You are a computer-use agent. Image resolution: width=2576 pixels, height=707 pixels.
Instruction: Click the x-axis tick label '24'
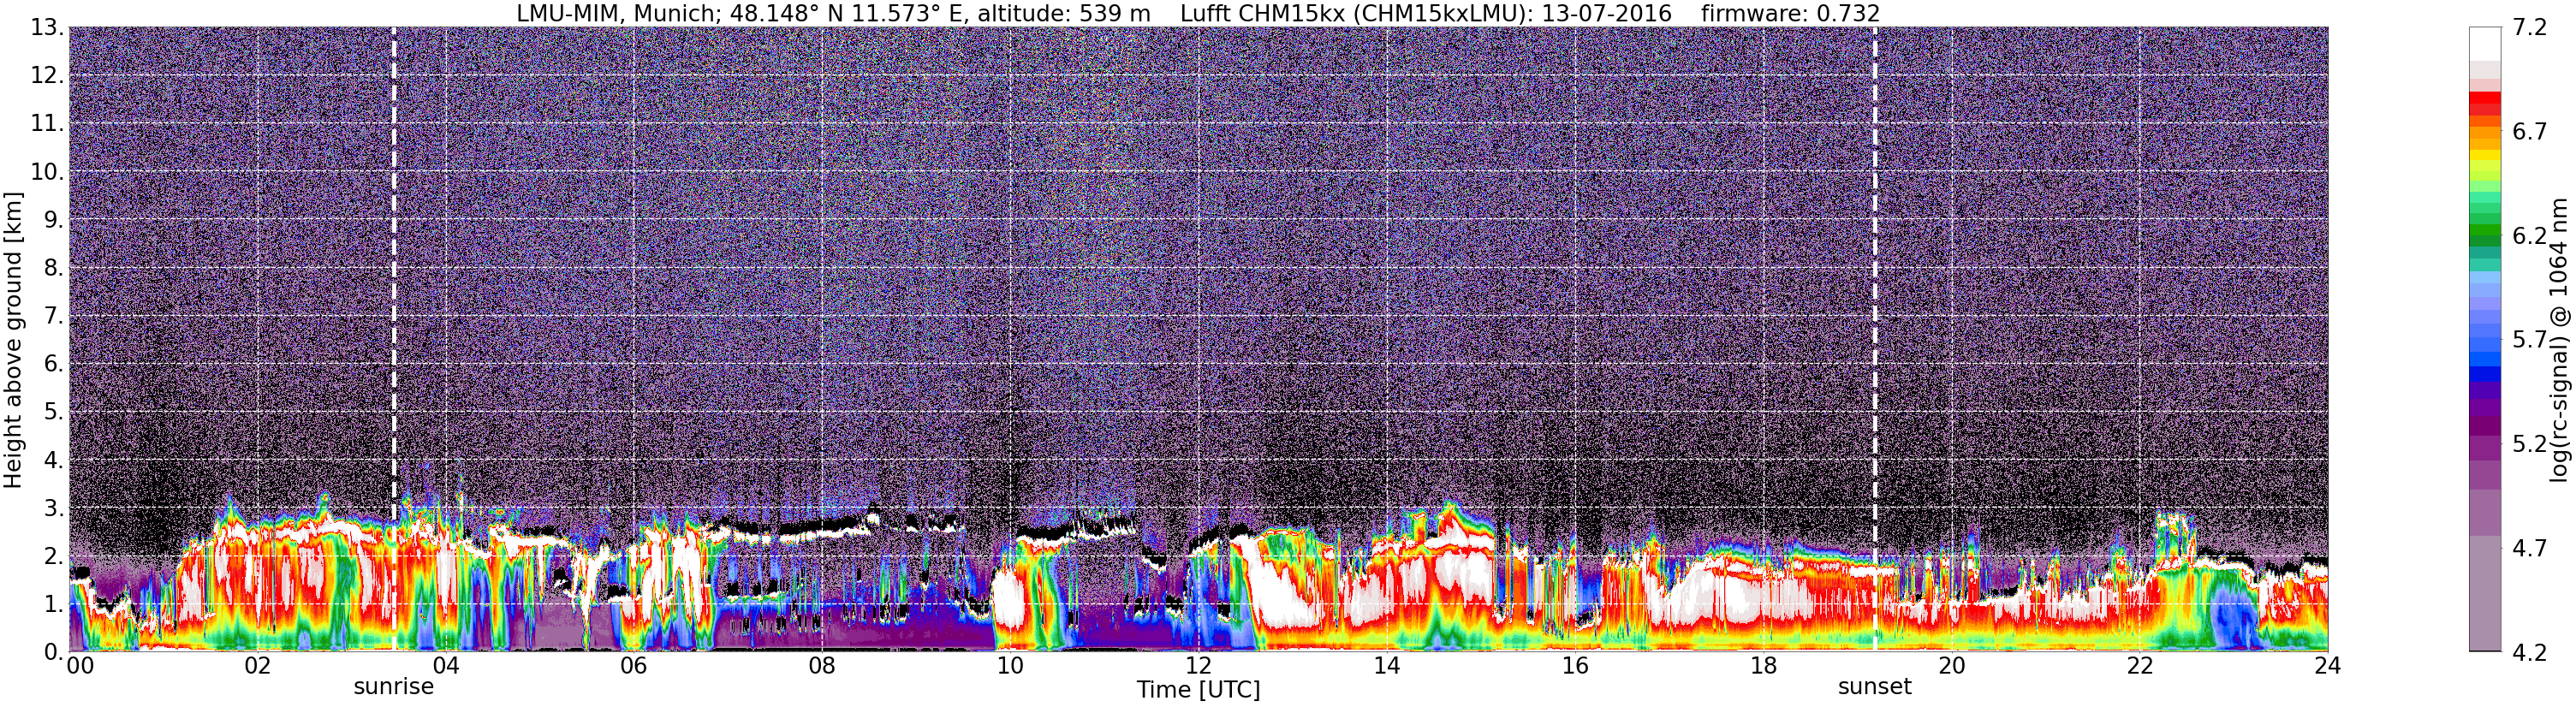pyautogui.click(x=2328, y=666)
